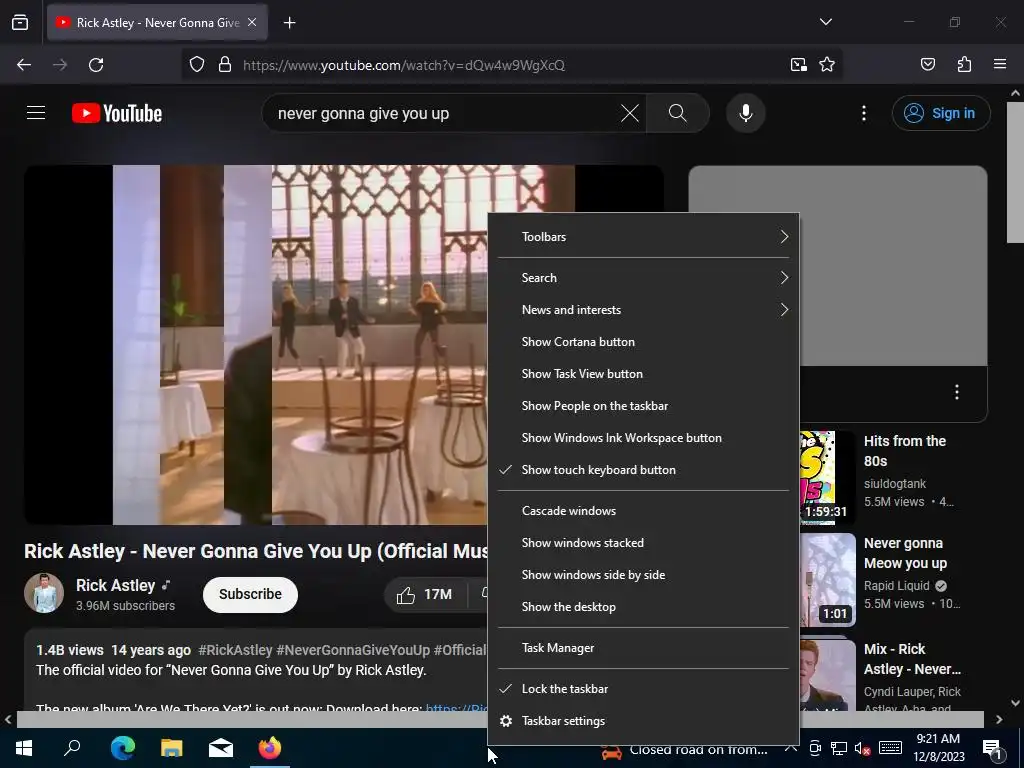
Task: Enable Show Cortana button
Action: (643, 342)
